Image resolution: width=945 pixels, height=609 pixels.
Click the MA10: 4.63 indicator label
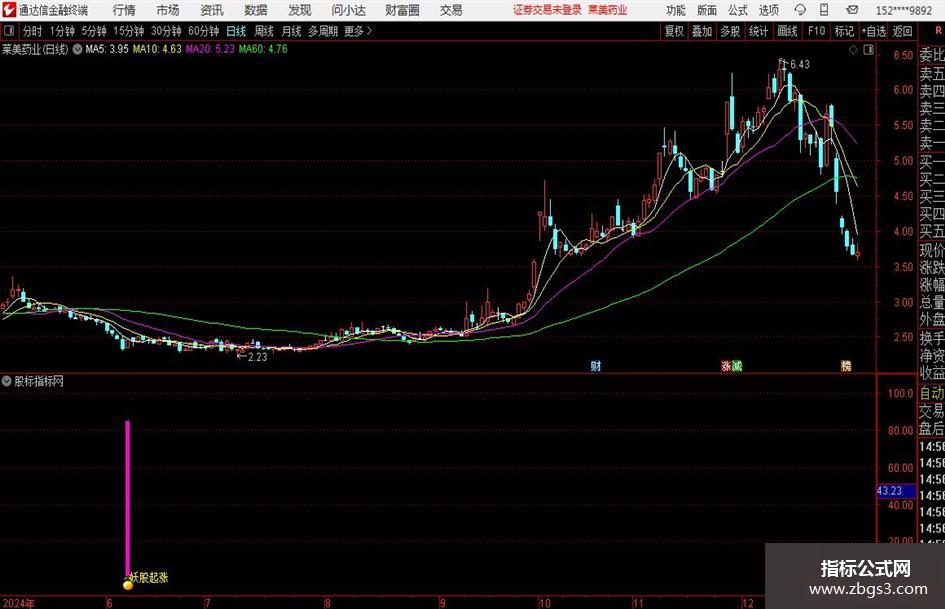[x=157, y=49]
